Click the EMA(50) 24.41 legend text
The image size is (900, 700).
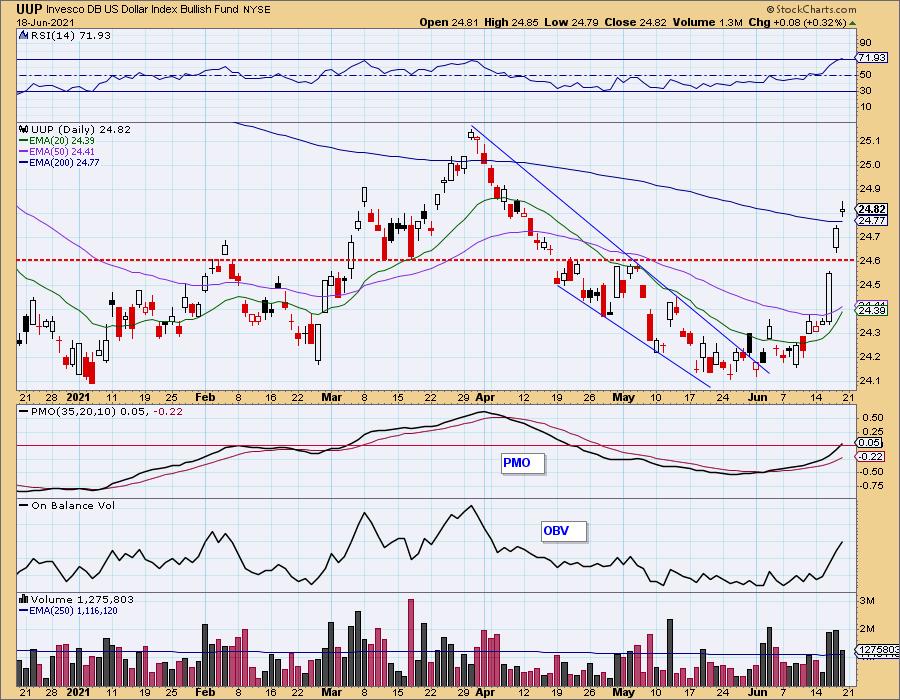click(62, 151)
